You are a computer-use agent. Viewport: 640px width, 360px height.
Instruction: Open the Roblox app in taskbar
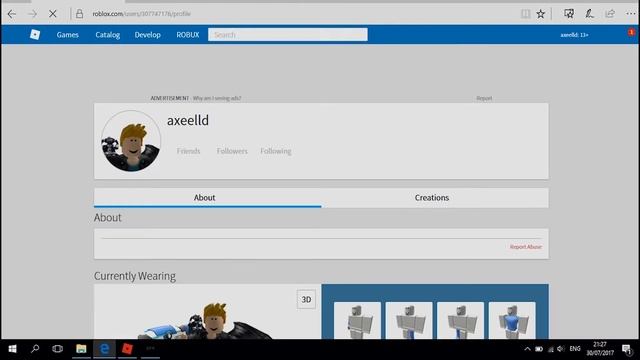point(127,349)
